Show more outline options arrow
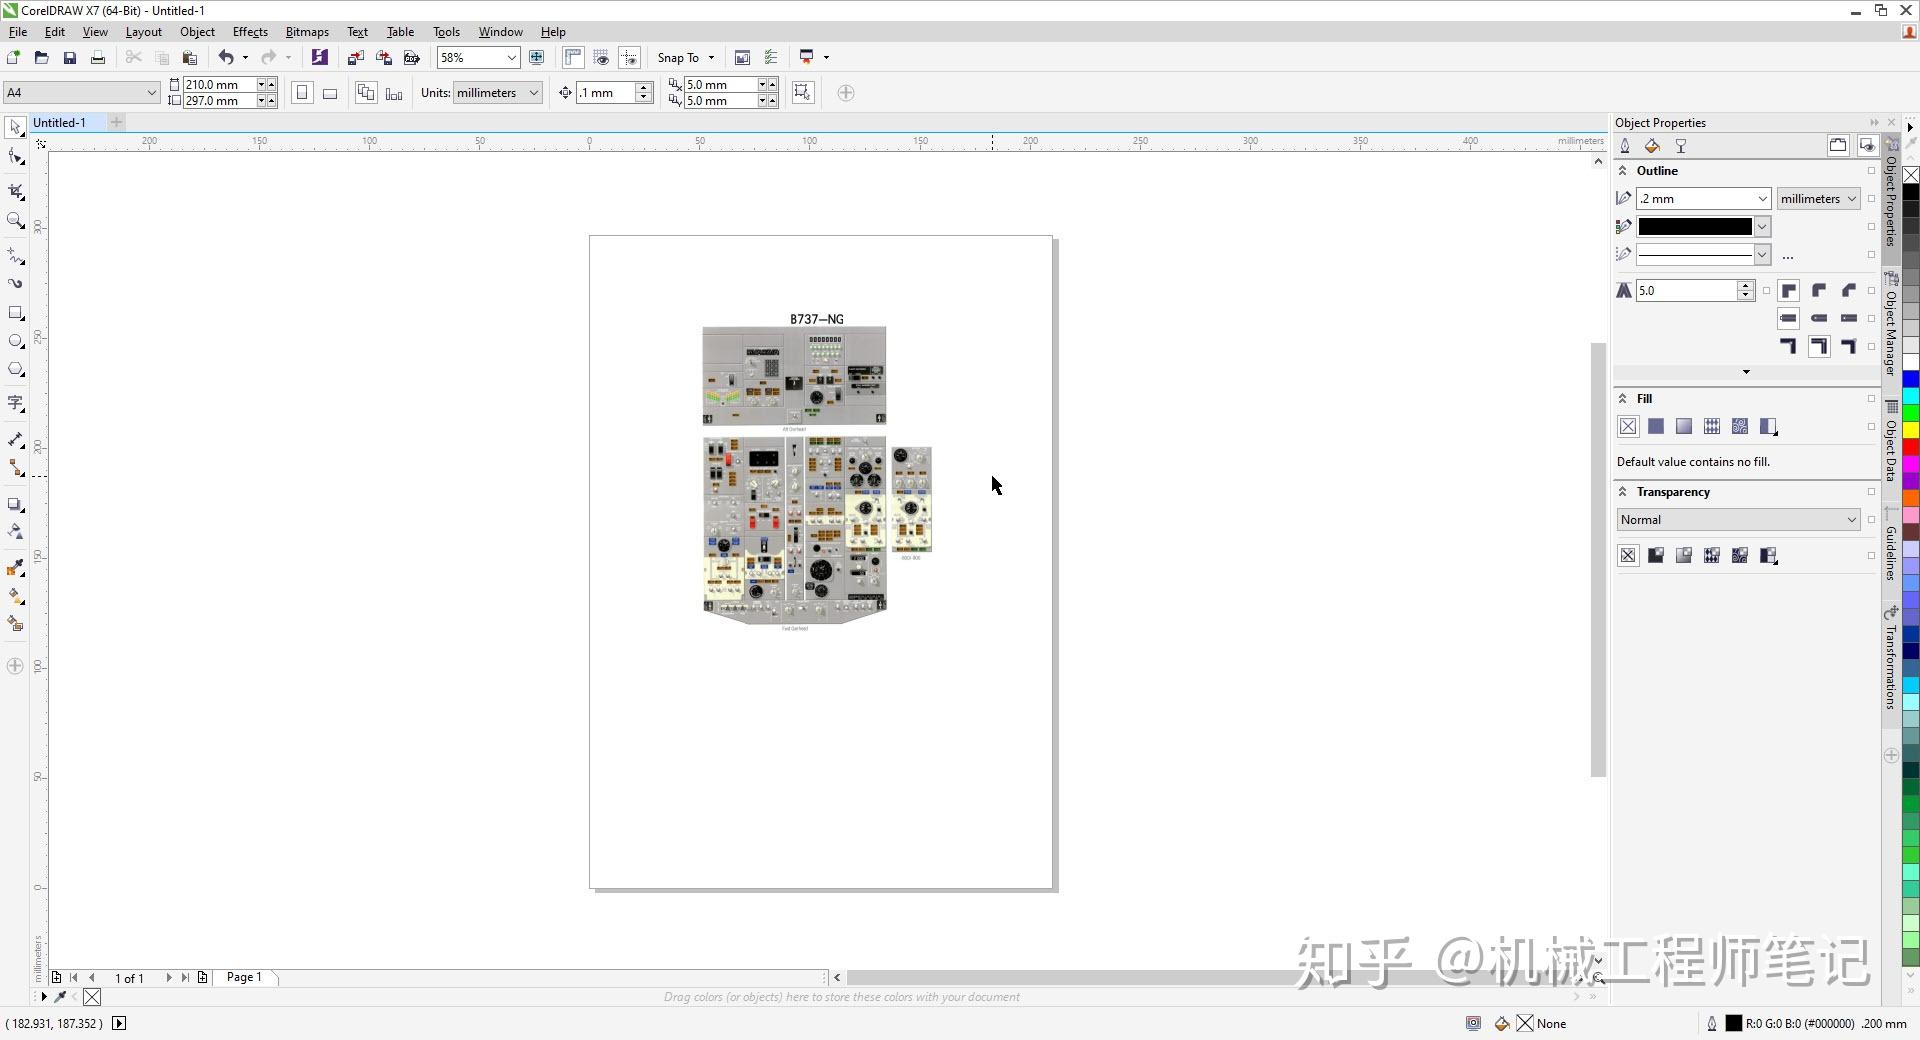The height and width of the screenshot is (1040, 1920). (x=1746, y=372)
